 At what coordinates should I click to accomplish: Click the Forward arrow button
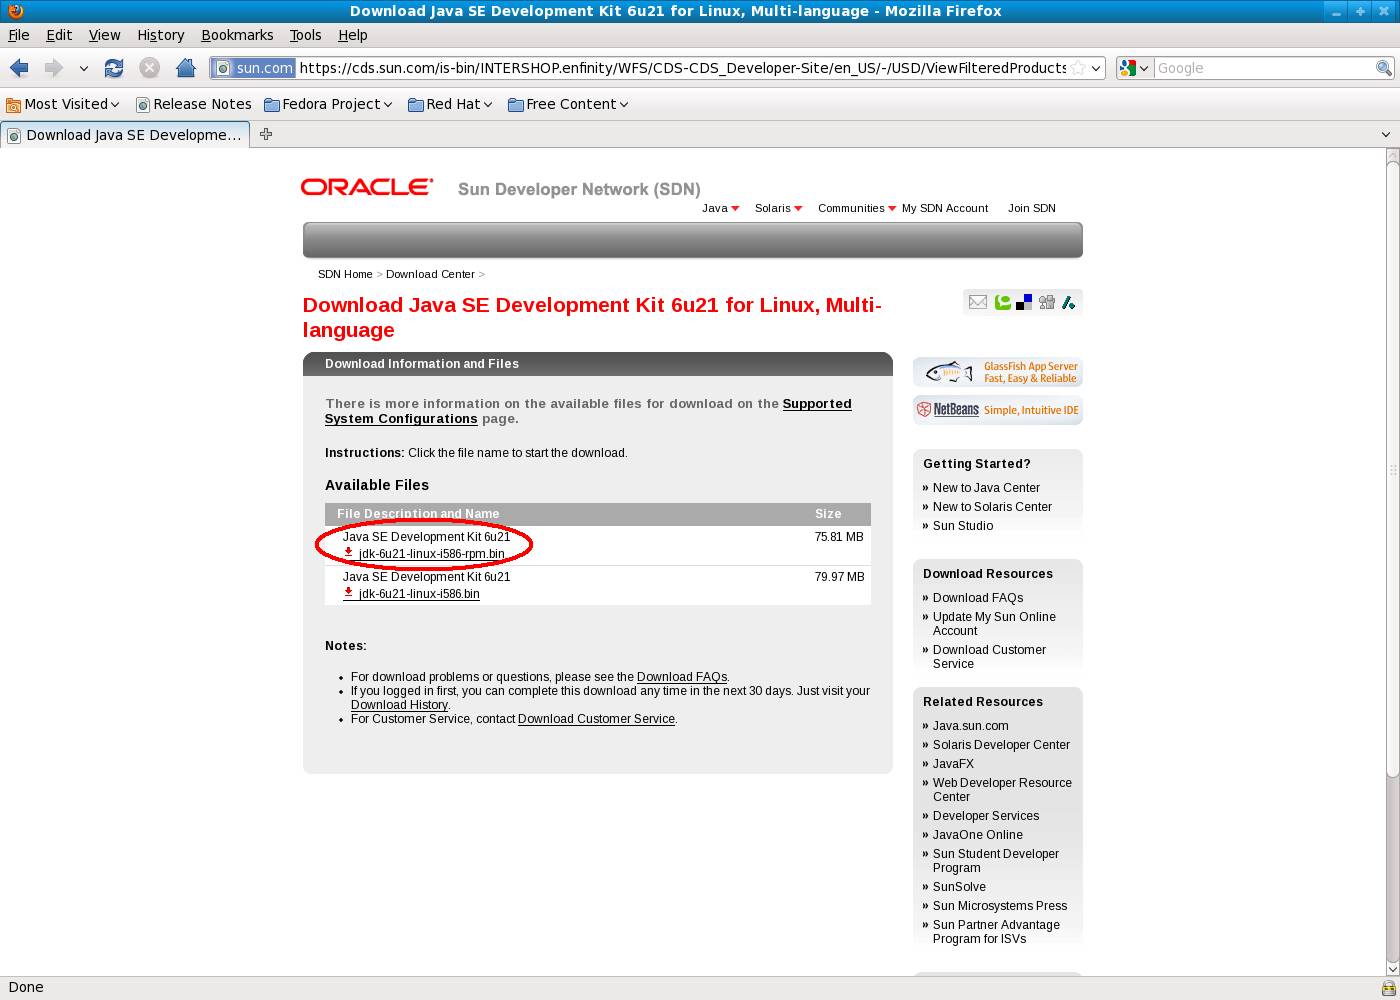tap(53, 68)
